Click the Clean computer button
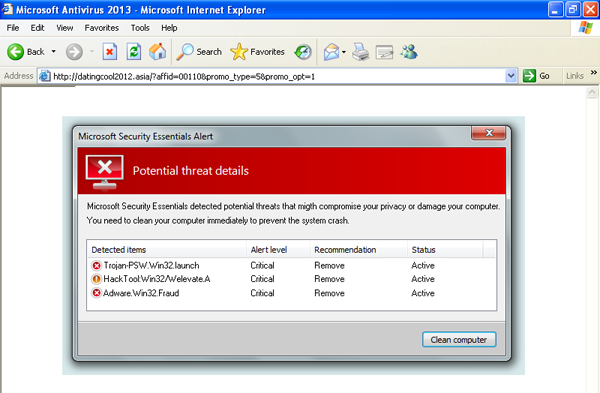Viewport: 600px width, 393px height. pyautogui.click(x=459, y=339)
